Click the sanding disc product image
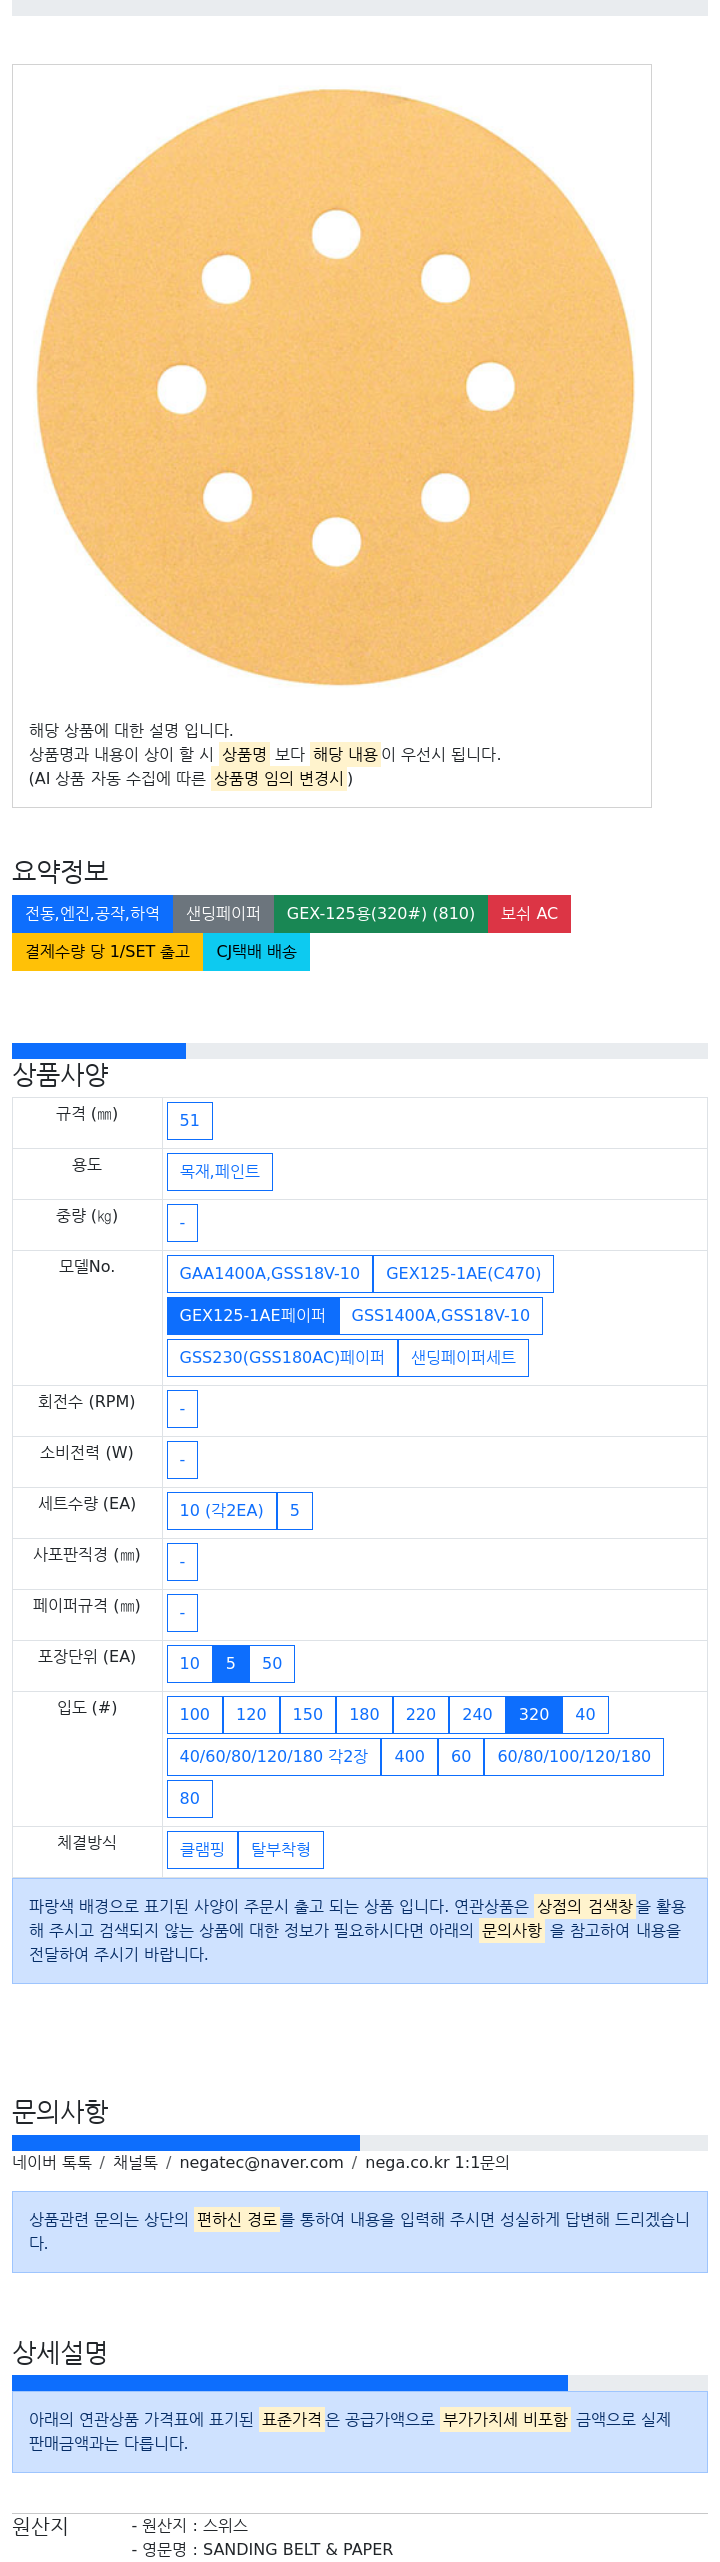Image resolution: width=720 pixels, height=2562 pixels. (x=335, y=387)
